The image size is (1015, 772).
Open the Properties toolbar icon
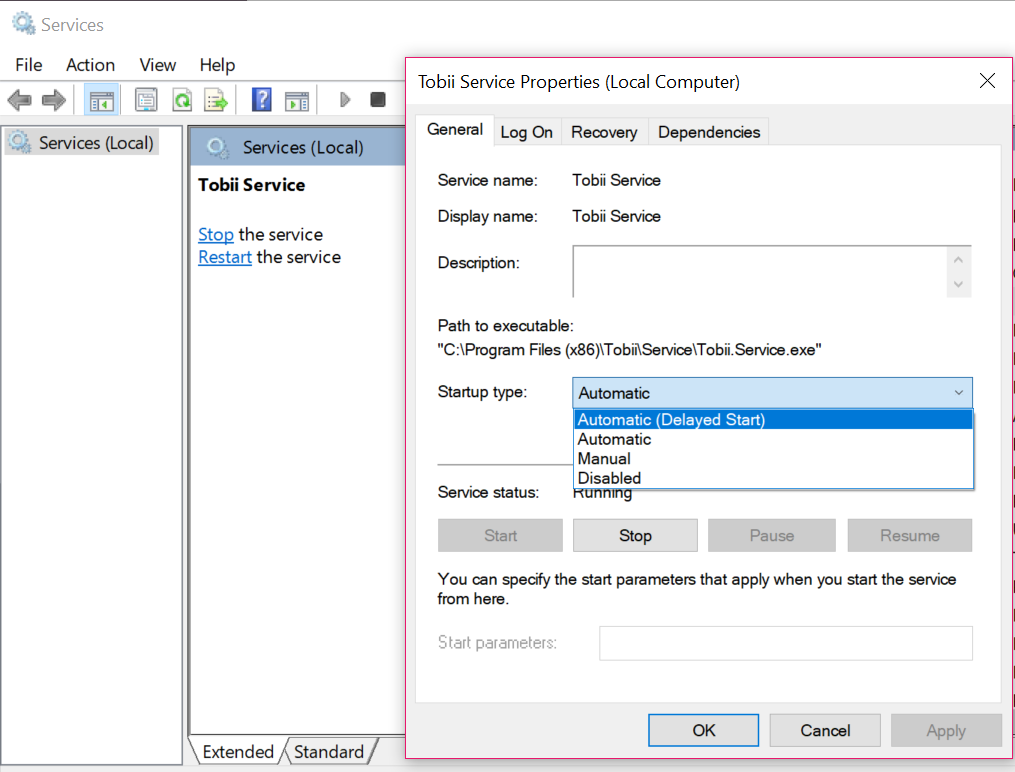(x=146, y=100)
